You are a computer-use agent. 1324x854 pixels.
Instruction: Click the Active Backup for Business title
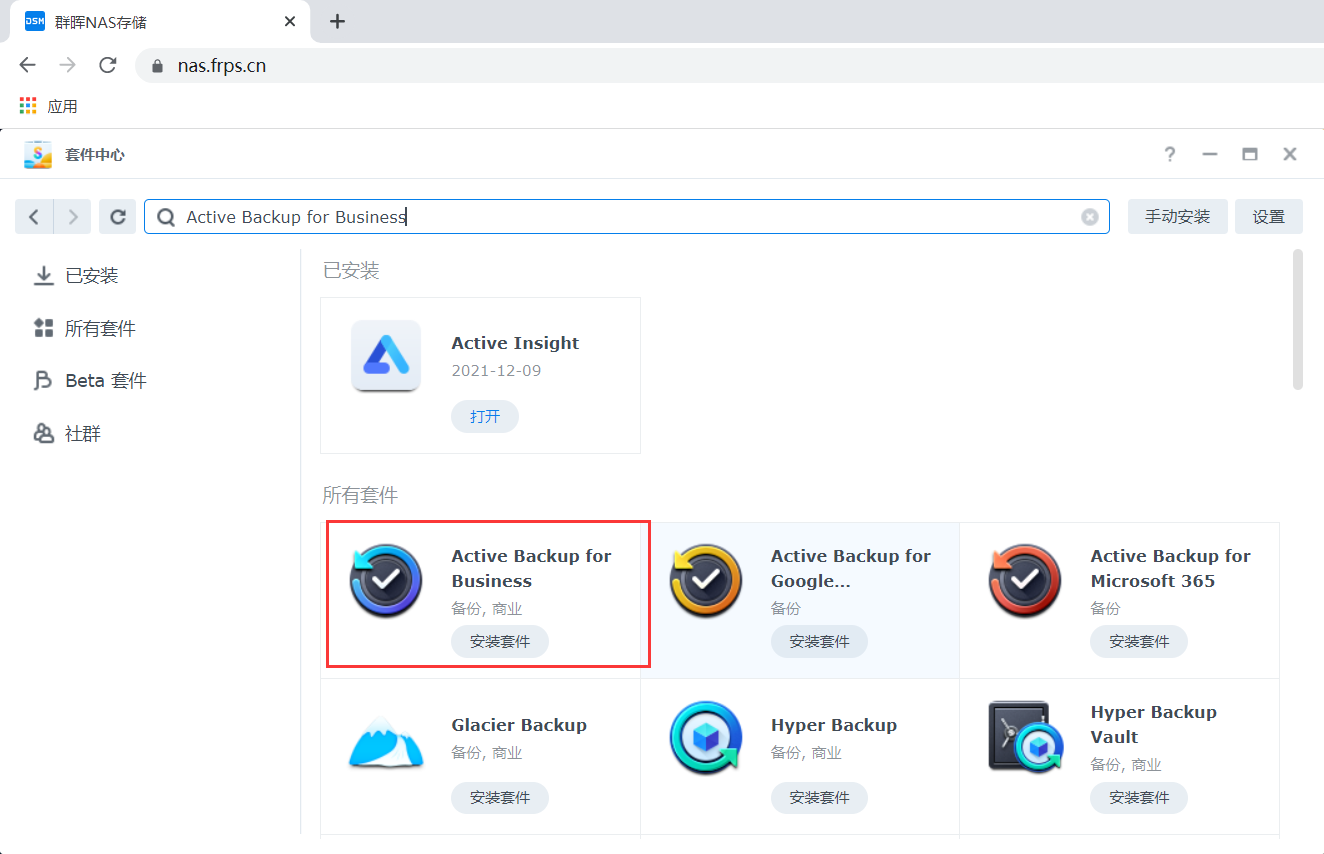[531, 569]
